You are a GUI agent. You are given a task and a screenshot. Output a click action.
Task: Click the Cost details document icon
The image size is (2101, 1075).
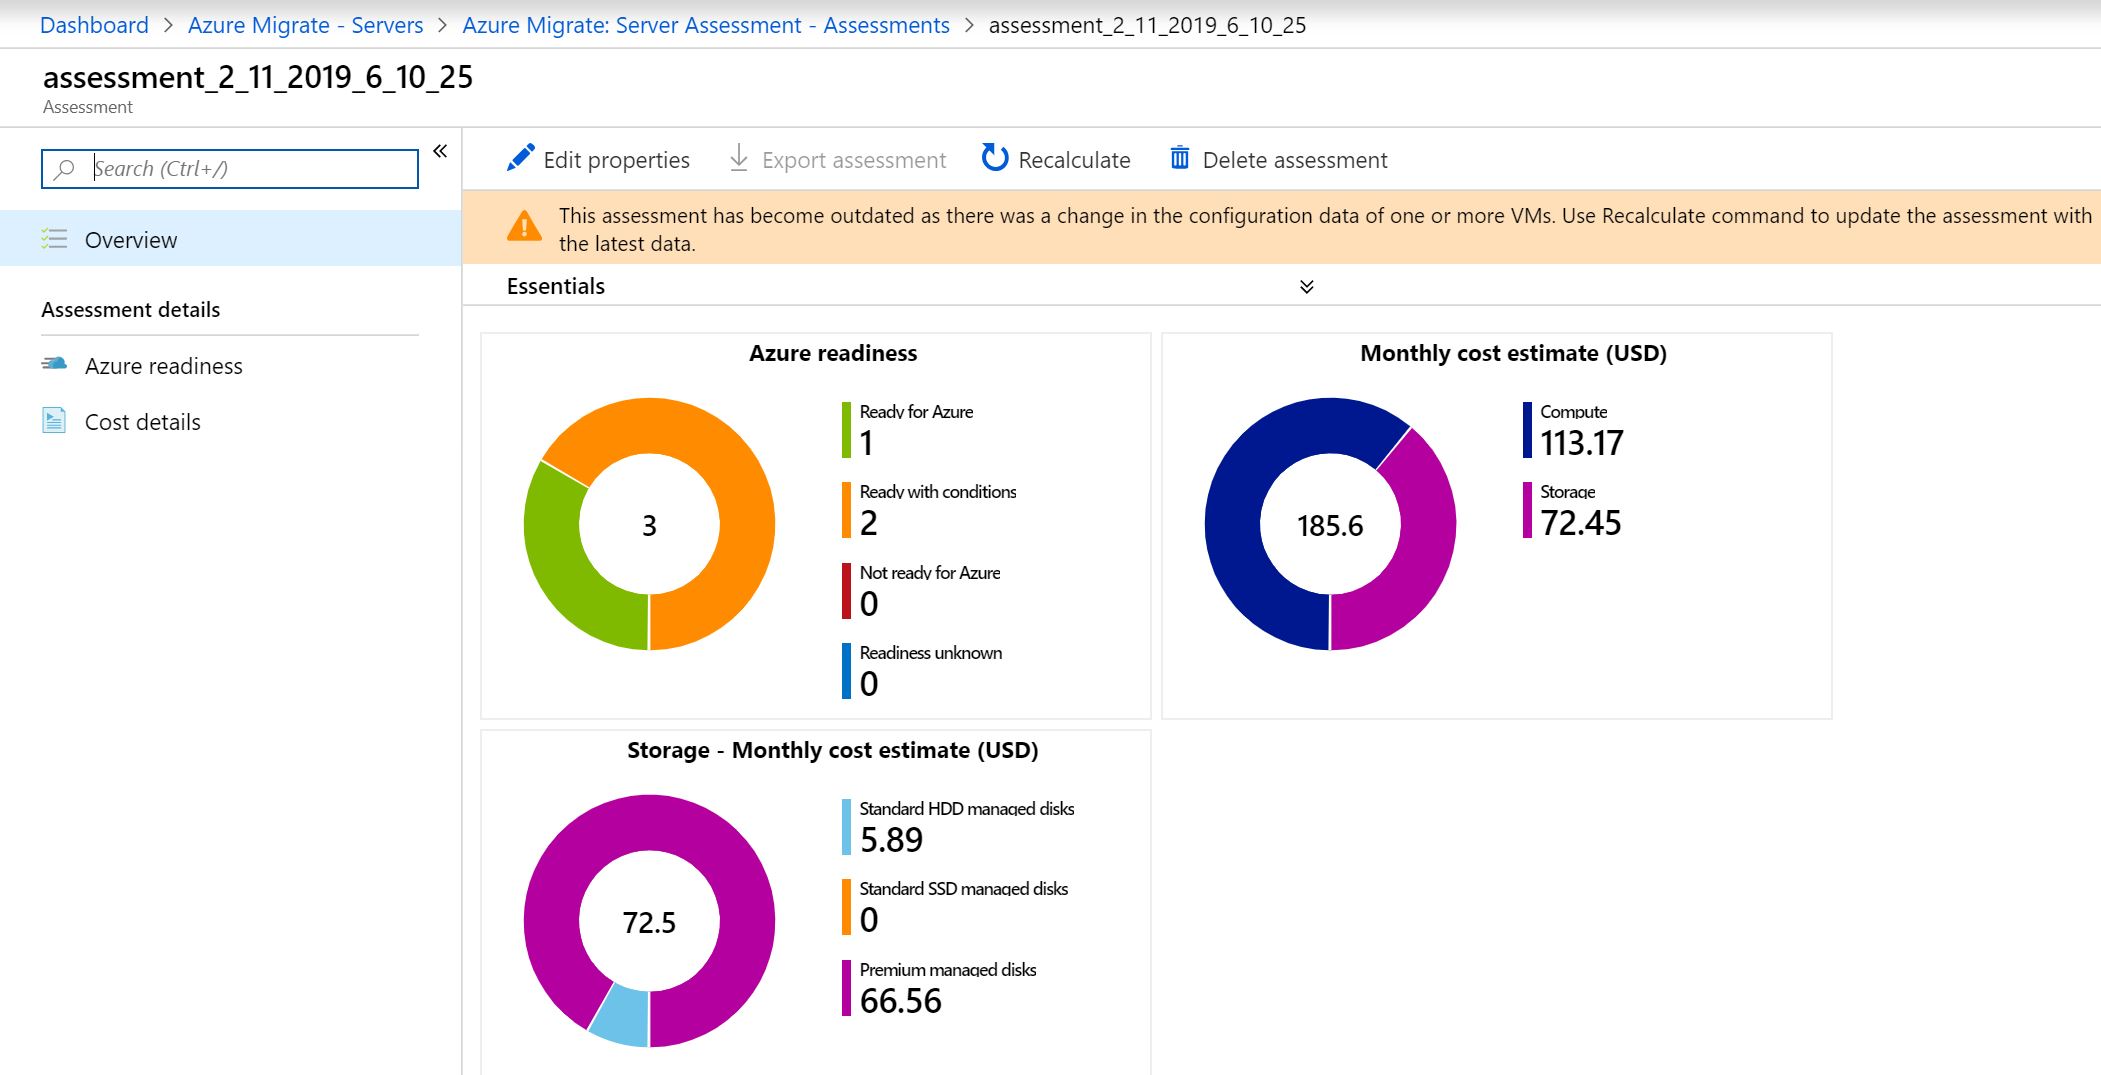(54, 420)
